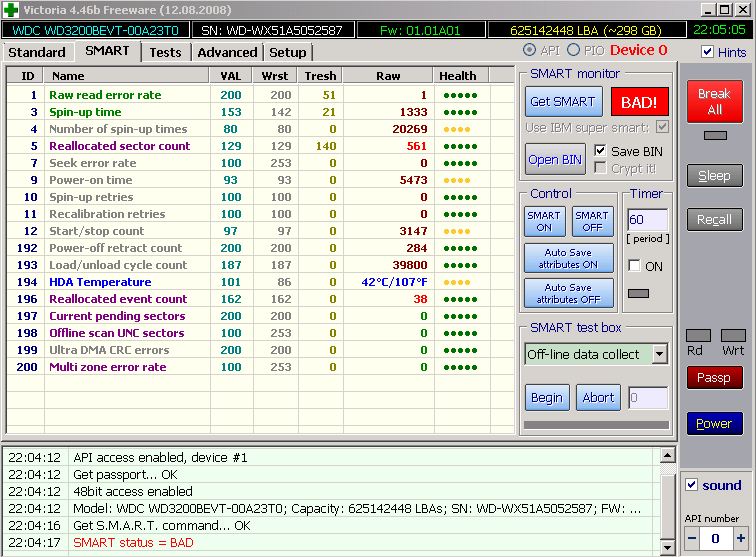Screen dimensions: 756x557
Task: Select the Multi zone error rate row
Action: pos(260,367)
